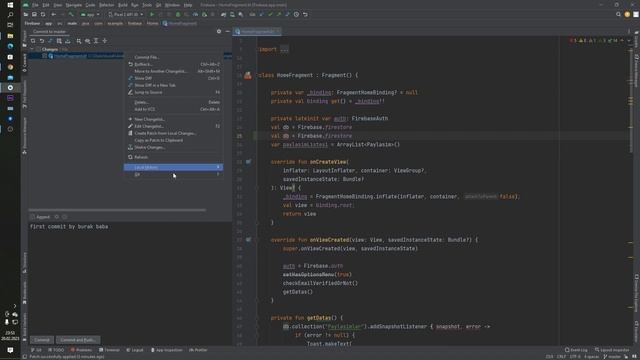640x360 pixels.
Task: Open the Event Log at bottom right
Action: point(576,350)
